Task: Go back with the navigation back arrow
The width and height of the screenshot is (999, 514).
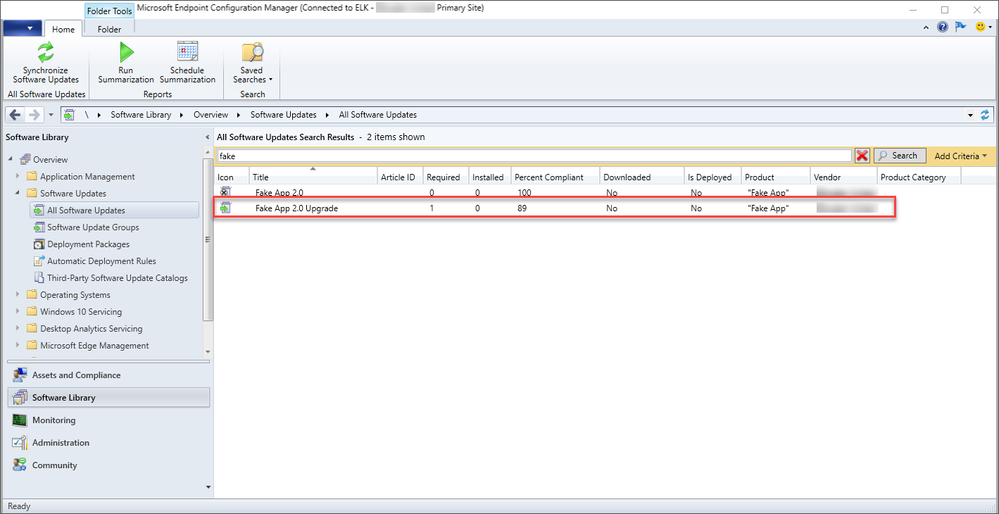Action: 16,115
